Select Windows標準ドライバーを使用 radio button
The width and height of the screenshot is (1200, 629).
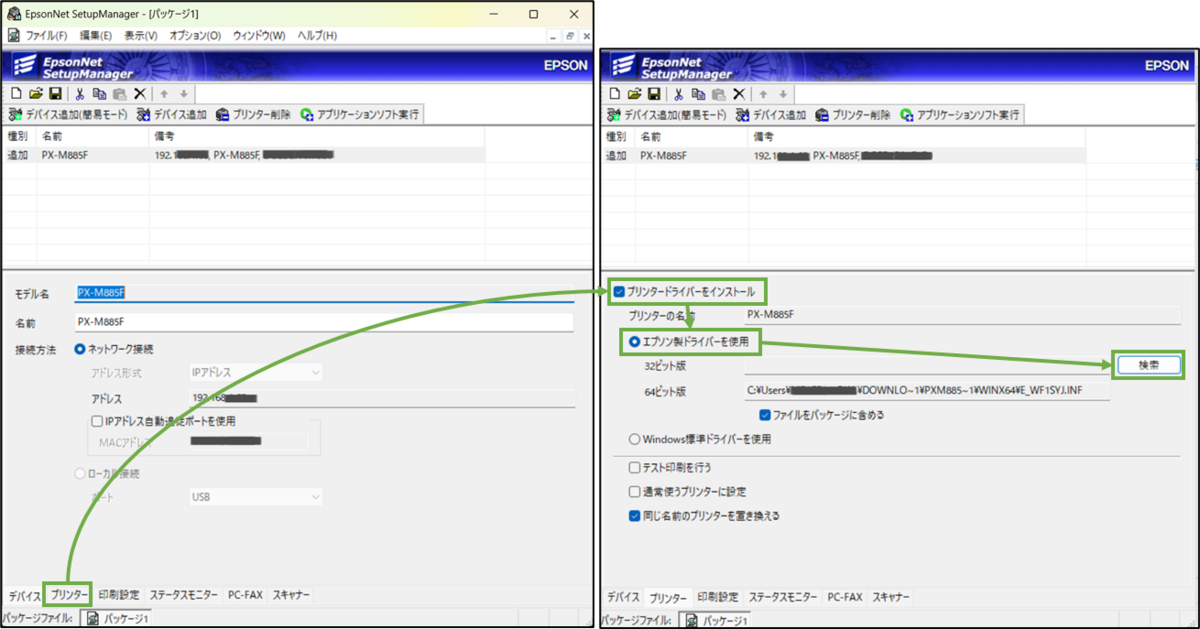(x=634, y=438)
